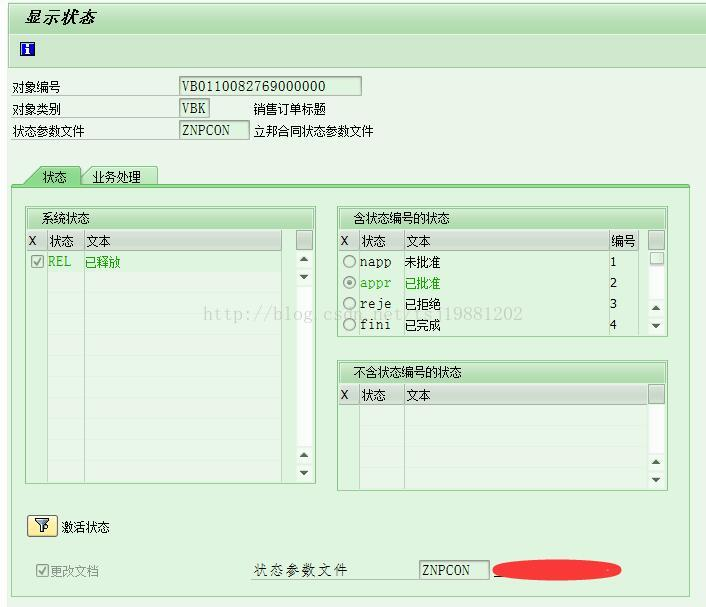This screenshot has height=607, width=706.
Task: Click the 编号 column header
Action: [623, 241]
